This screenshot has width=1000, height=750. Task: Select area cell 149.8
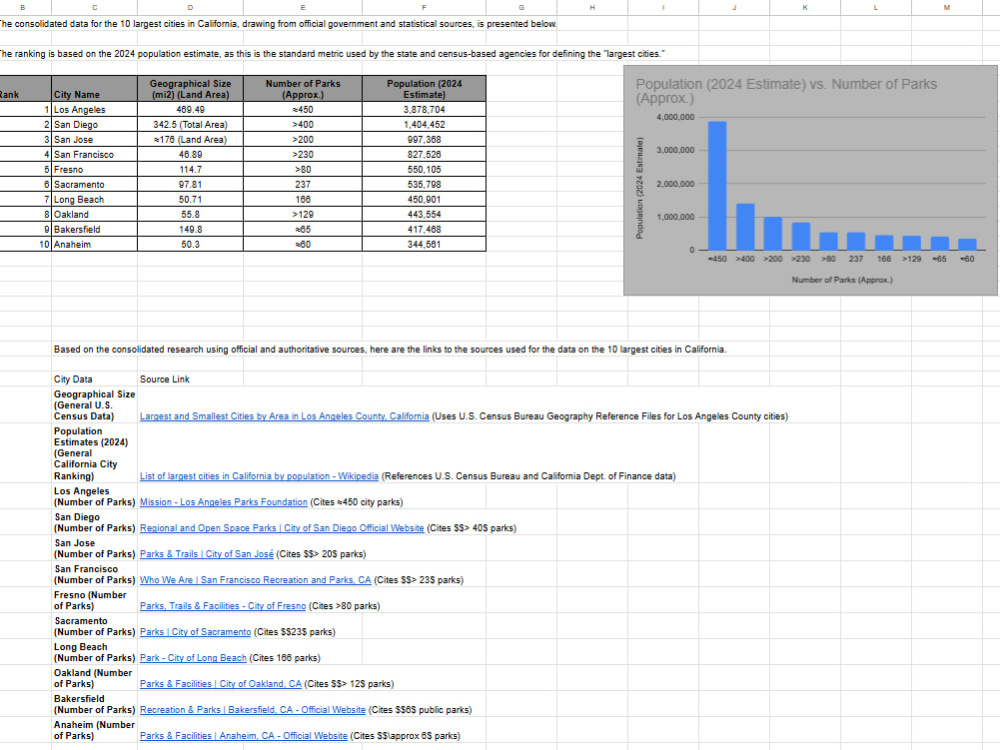pyautogui.click(x=190, y=230)
